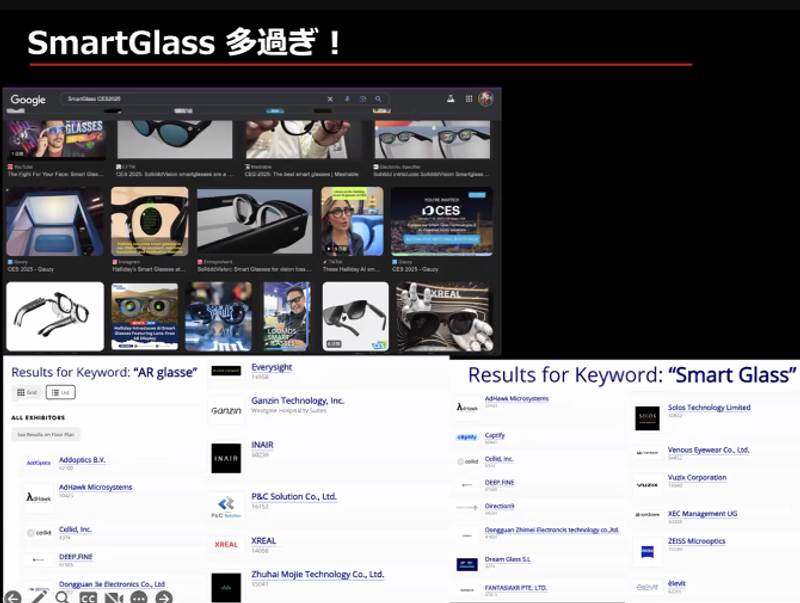Open Dongguan 3e Electronics Co., Ltd link
Viewport: 800px width, 603px height.
point(112,584)
